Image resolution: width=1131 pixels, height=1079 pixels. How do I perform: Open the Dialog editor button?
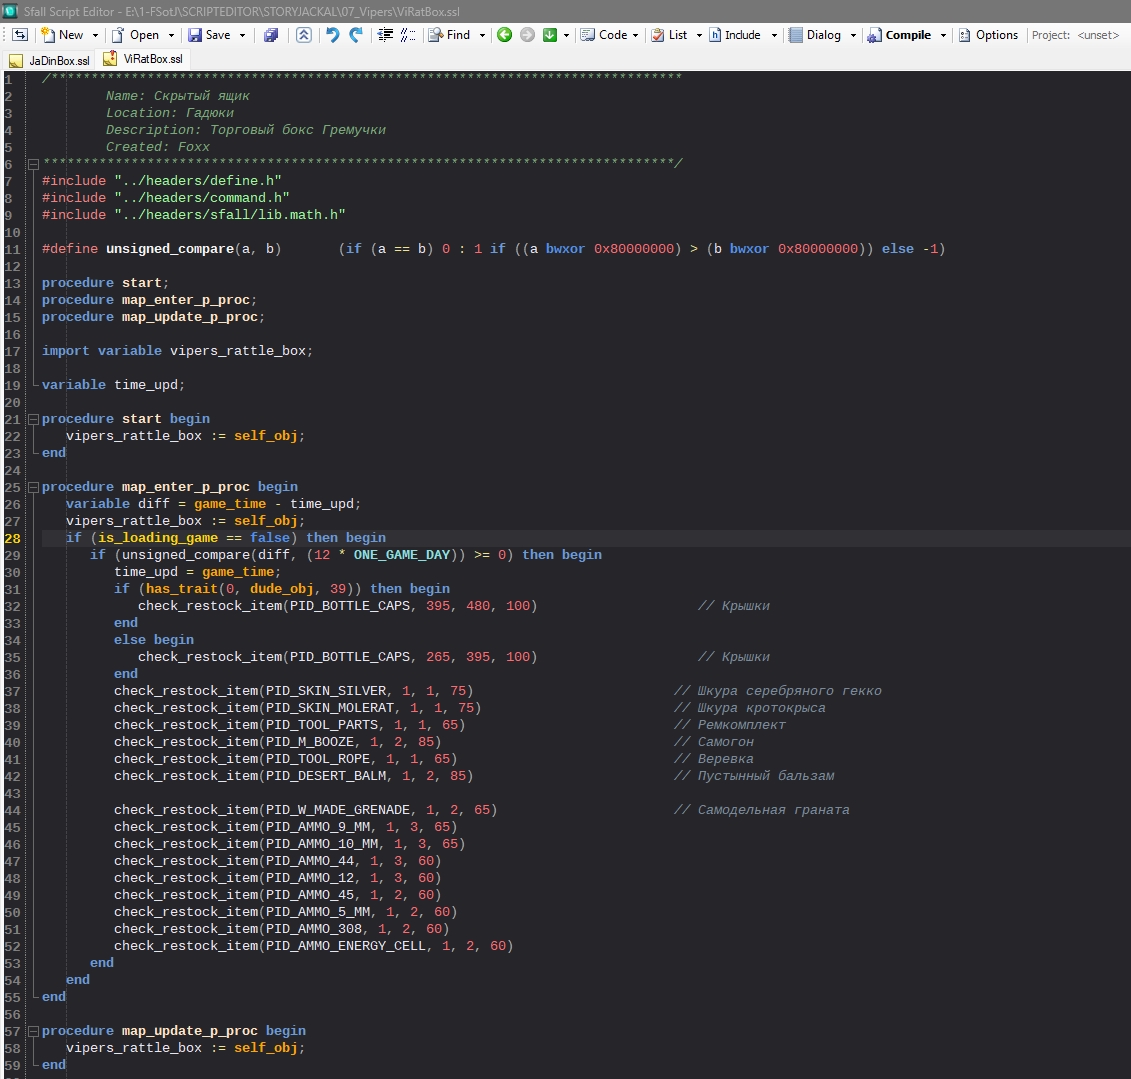coord(815,35)
